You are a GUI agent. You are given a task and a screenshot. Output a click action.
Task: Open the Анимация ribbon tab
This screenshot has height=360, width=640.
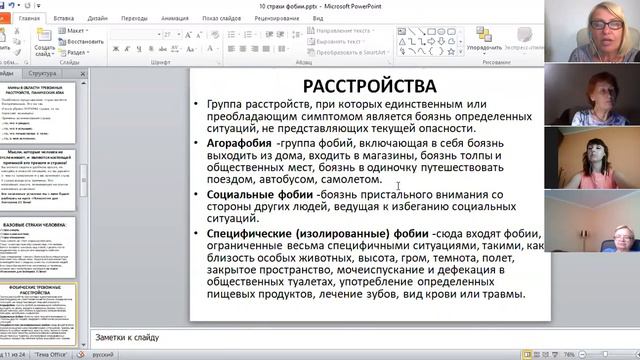click(175, 18)
